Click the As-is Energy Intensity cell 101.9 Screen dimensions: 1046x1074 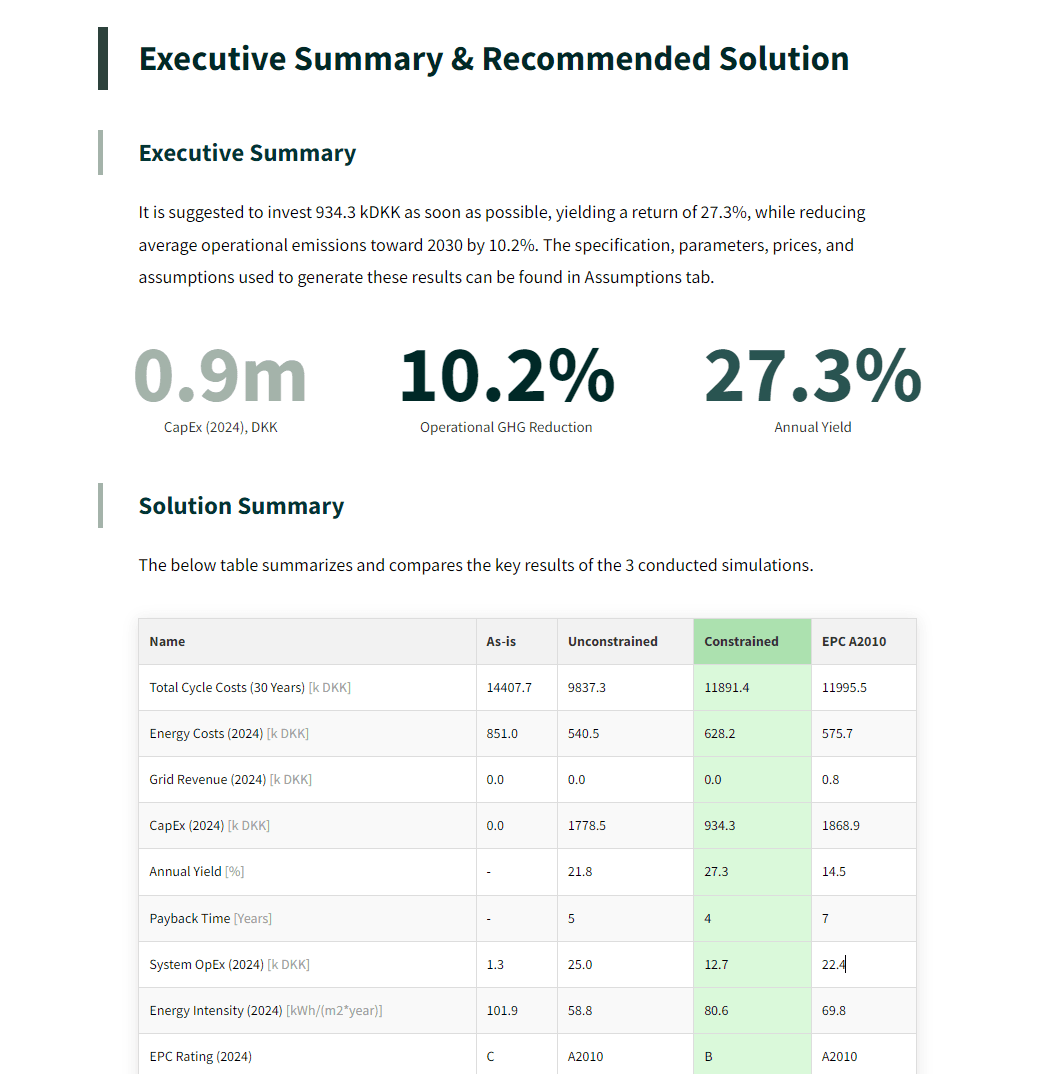502,1010
